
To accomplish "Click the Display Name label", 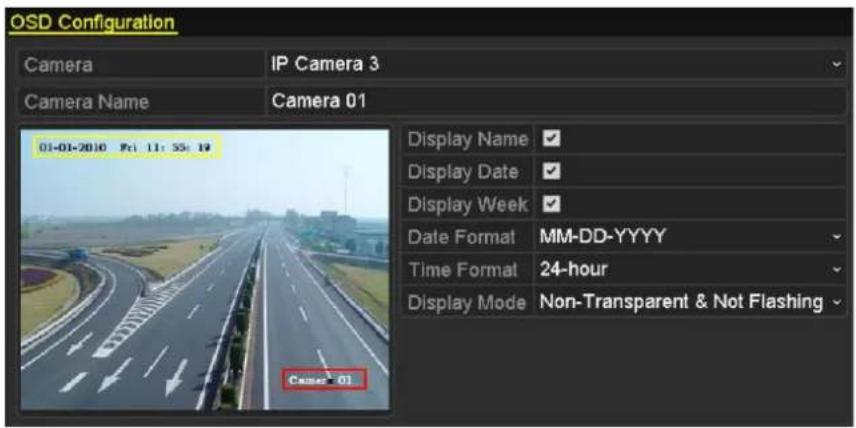I will pyautogui.click(x=468, y=140).
